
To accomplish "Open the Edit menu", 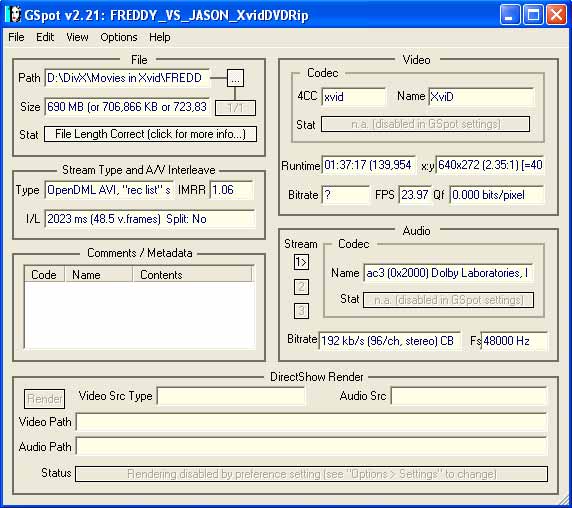I will tap(45, 37).
